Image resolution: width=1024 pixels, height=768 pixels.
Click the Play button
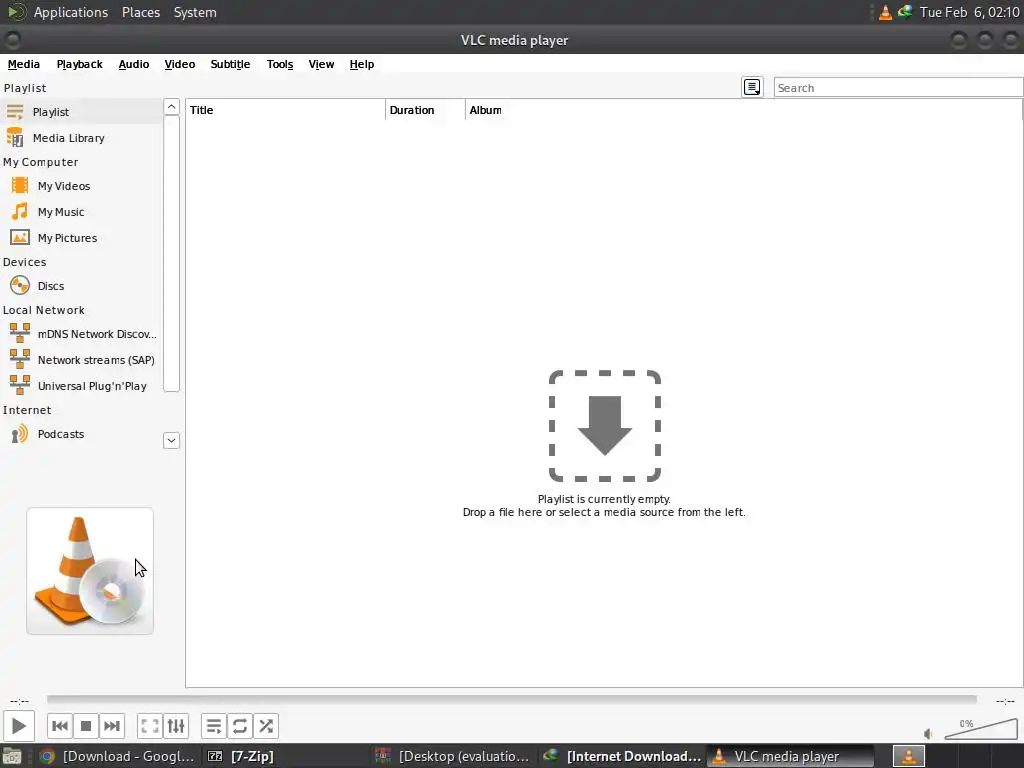tap(18, 726)
